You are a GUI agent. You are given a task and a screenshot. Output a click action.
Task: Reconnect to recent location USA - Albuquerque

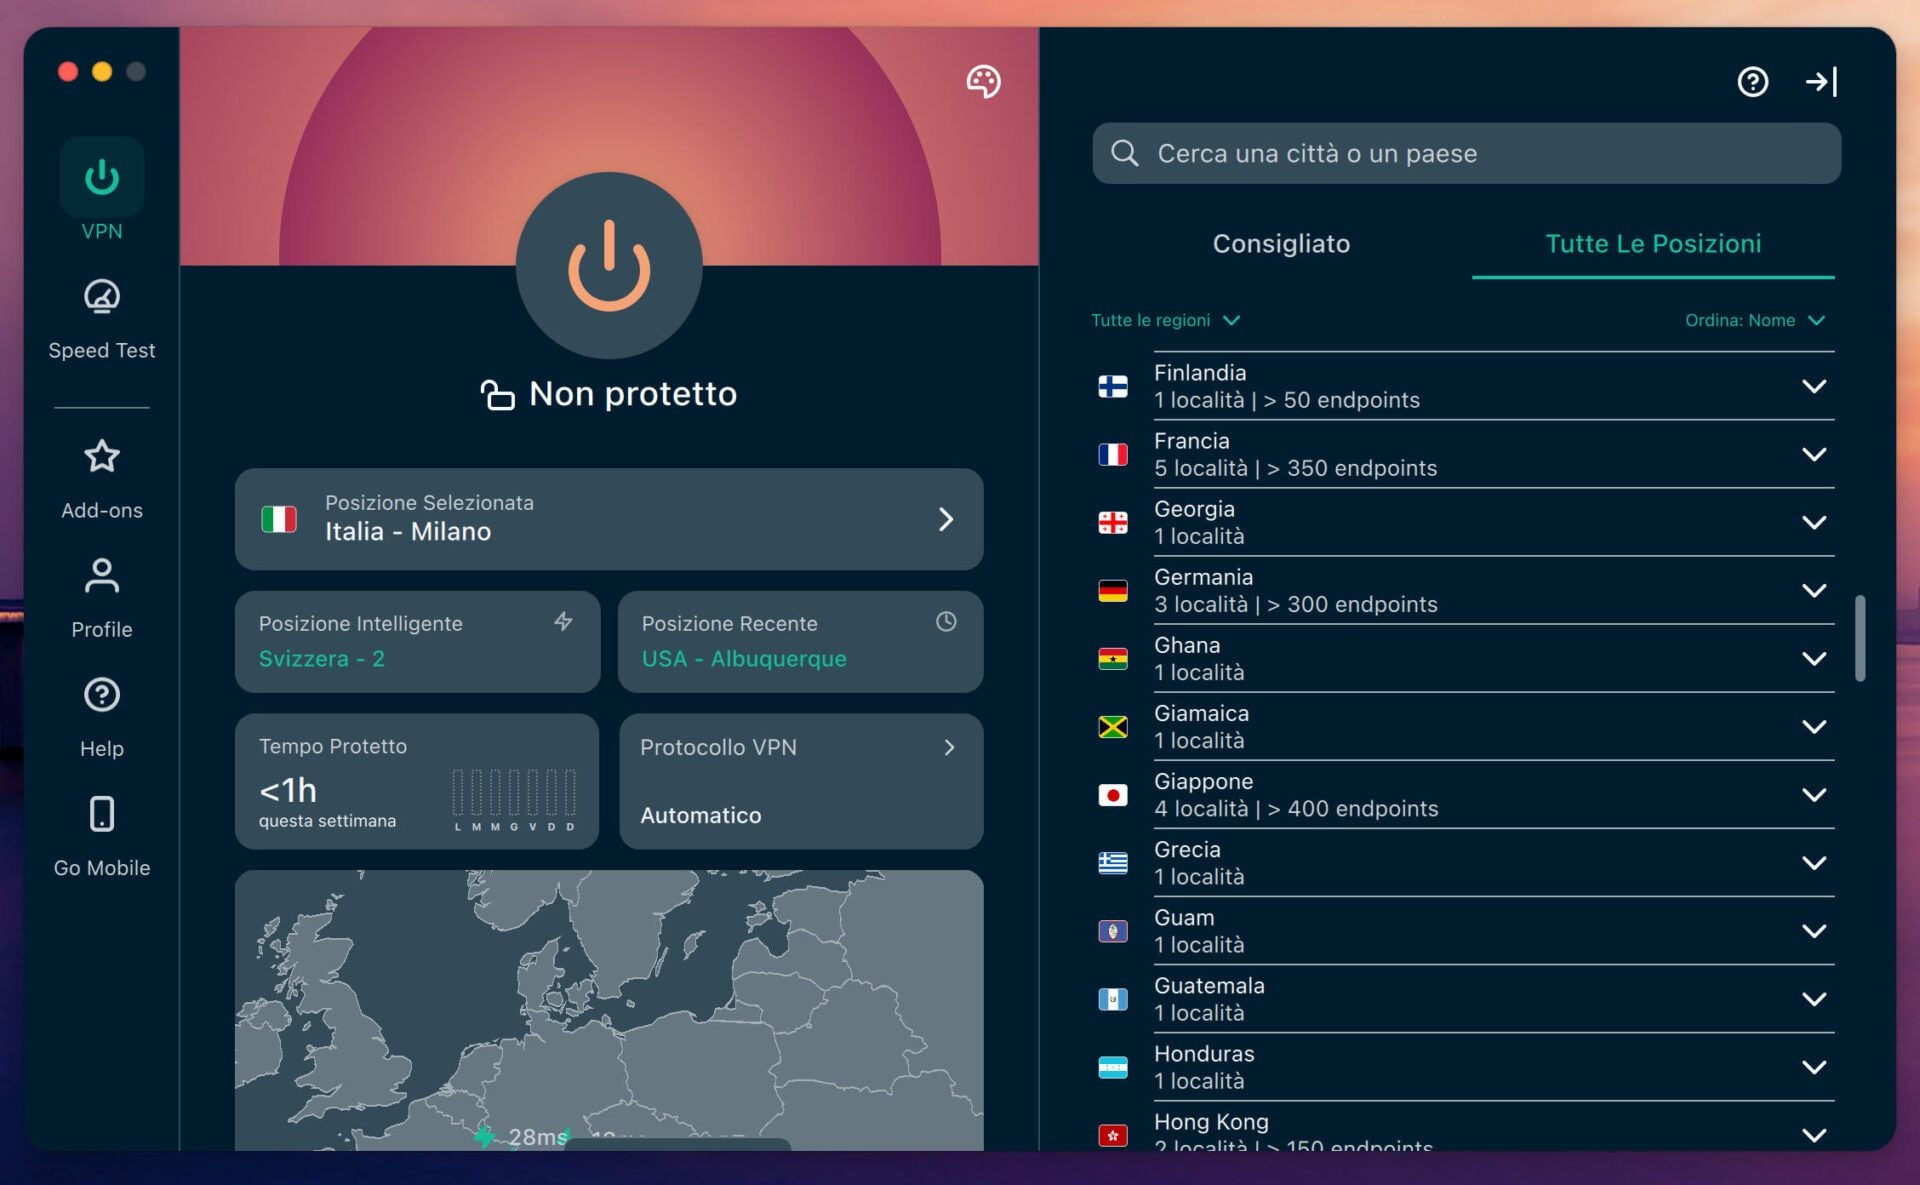tap(800, 641)
